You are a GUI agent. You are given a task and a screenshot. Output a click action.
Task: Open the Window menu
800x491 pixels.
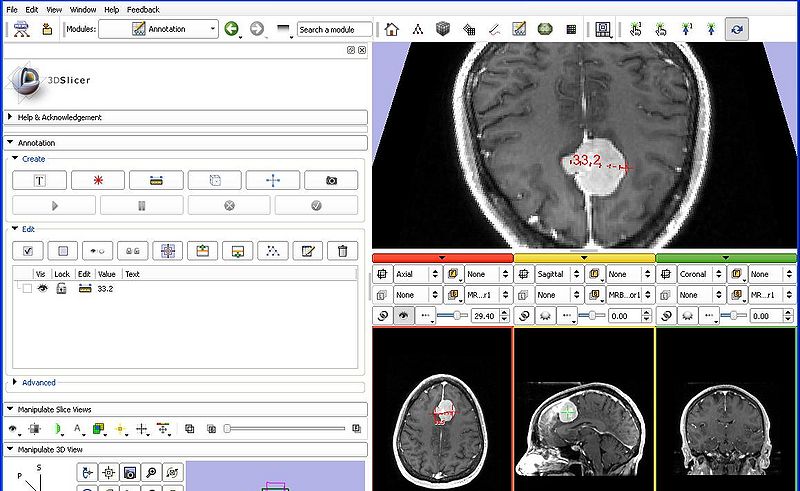pos(83,9)
